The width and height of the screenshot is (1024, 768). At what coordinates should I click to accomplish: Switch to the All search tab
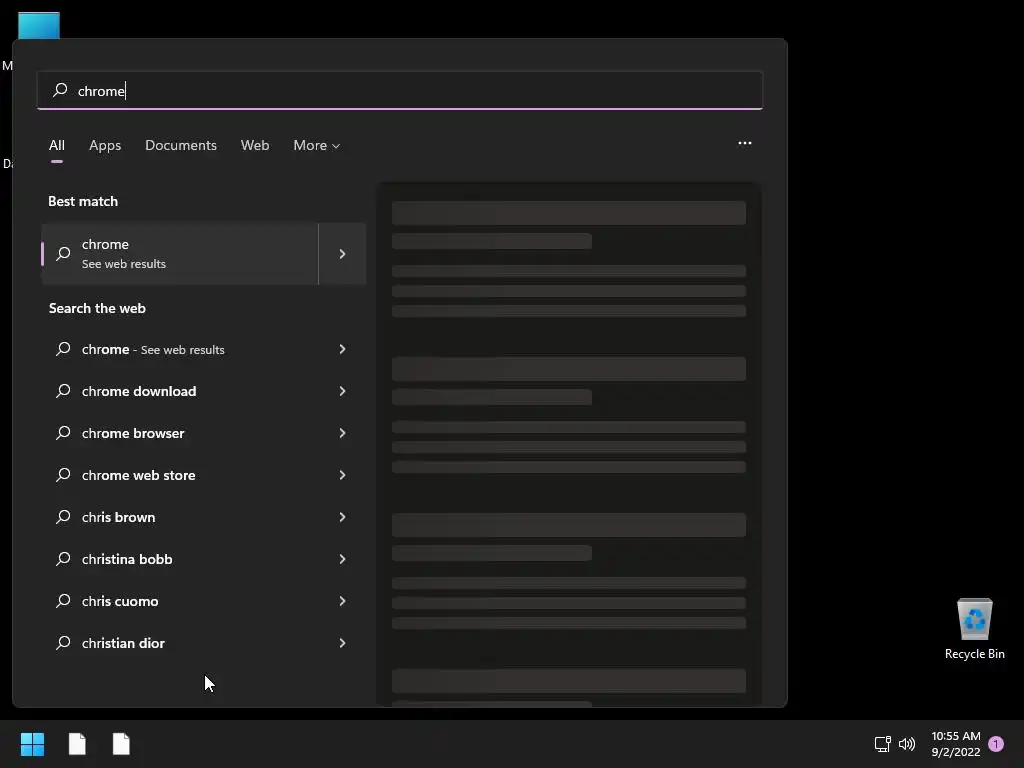(x=57, y=146)
